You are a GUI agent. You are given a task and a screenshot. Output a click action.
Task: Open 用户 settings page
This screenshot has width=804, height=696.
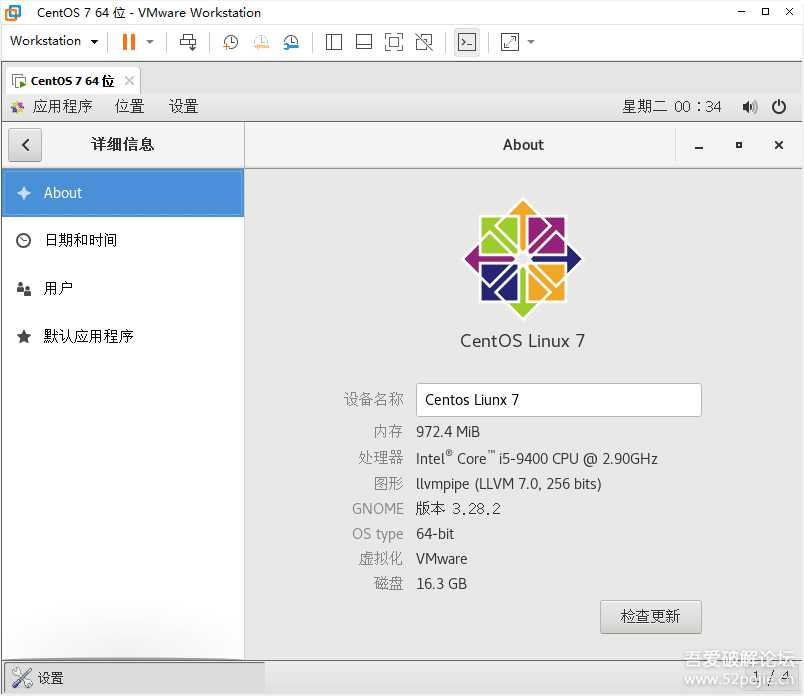click(123, 288)
